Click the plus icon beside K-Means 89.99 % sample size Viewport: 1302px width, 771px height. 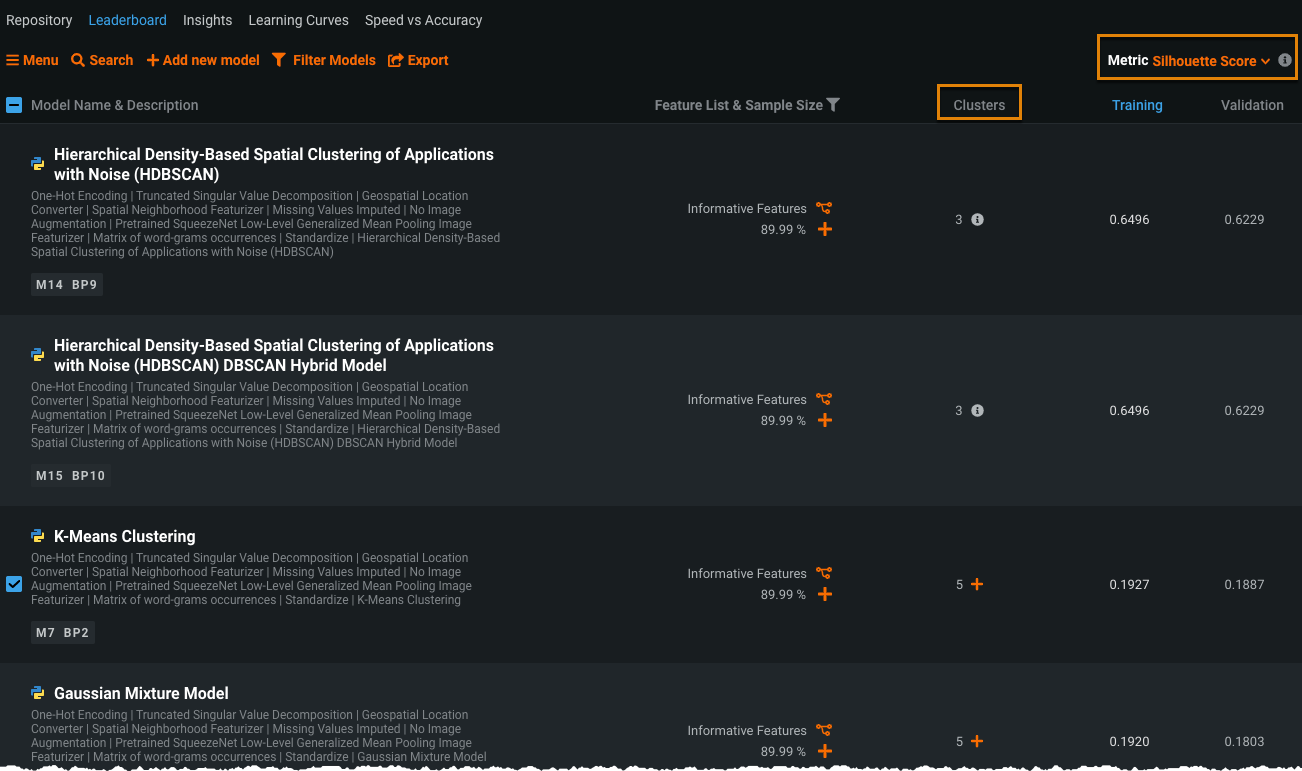pos(824,594)
